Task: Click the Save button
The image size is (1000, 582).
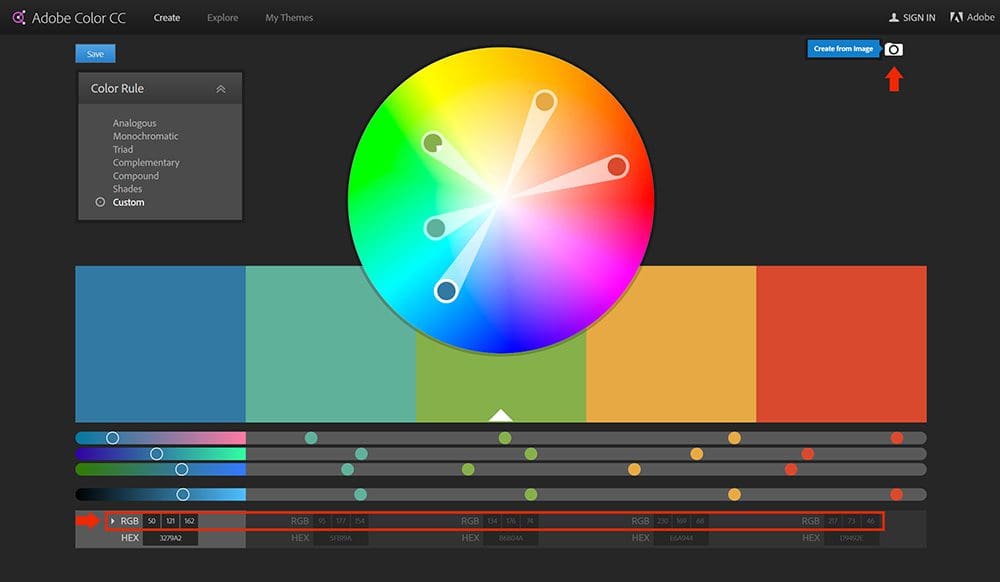Action: point(95,54)
